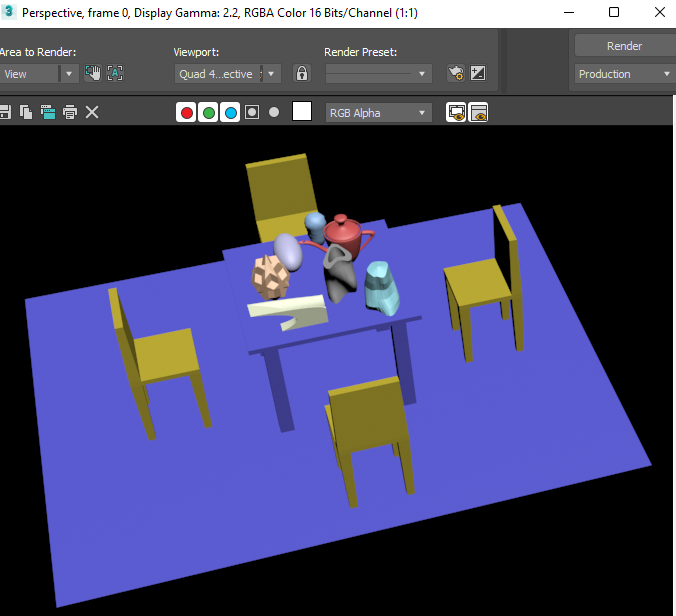Screen dimensions: 676x616
Task: Click the 3ds Max window icon
Action: click(9, 12)
